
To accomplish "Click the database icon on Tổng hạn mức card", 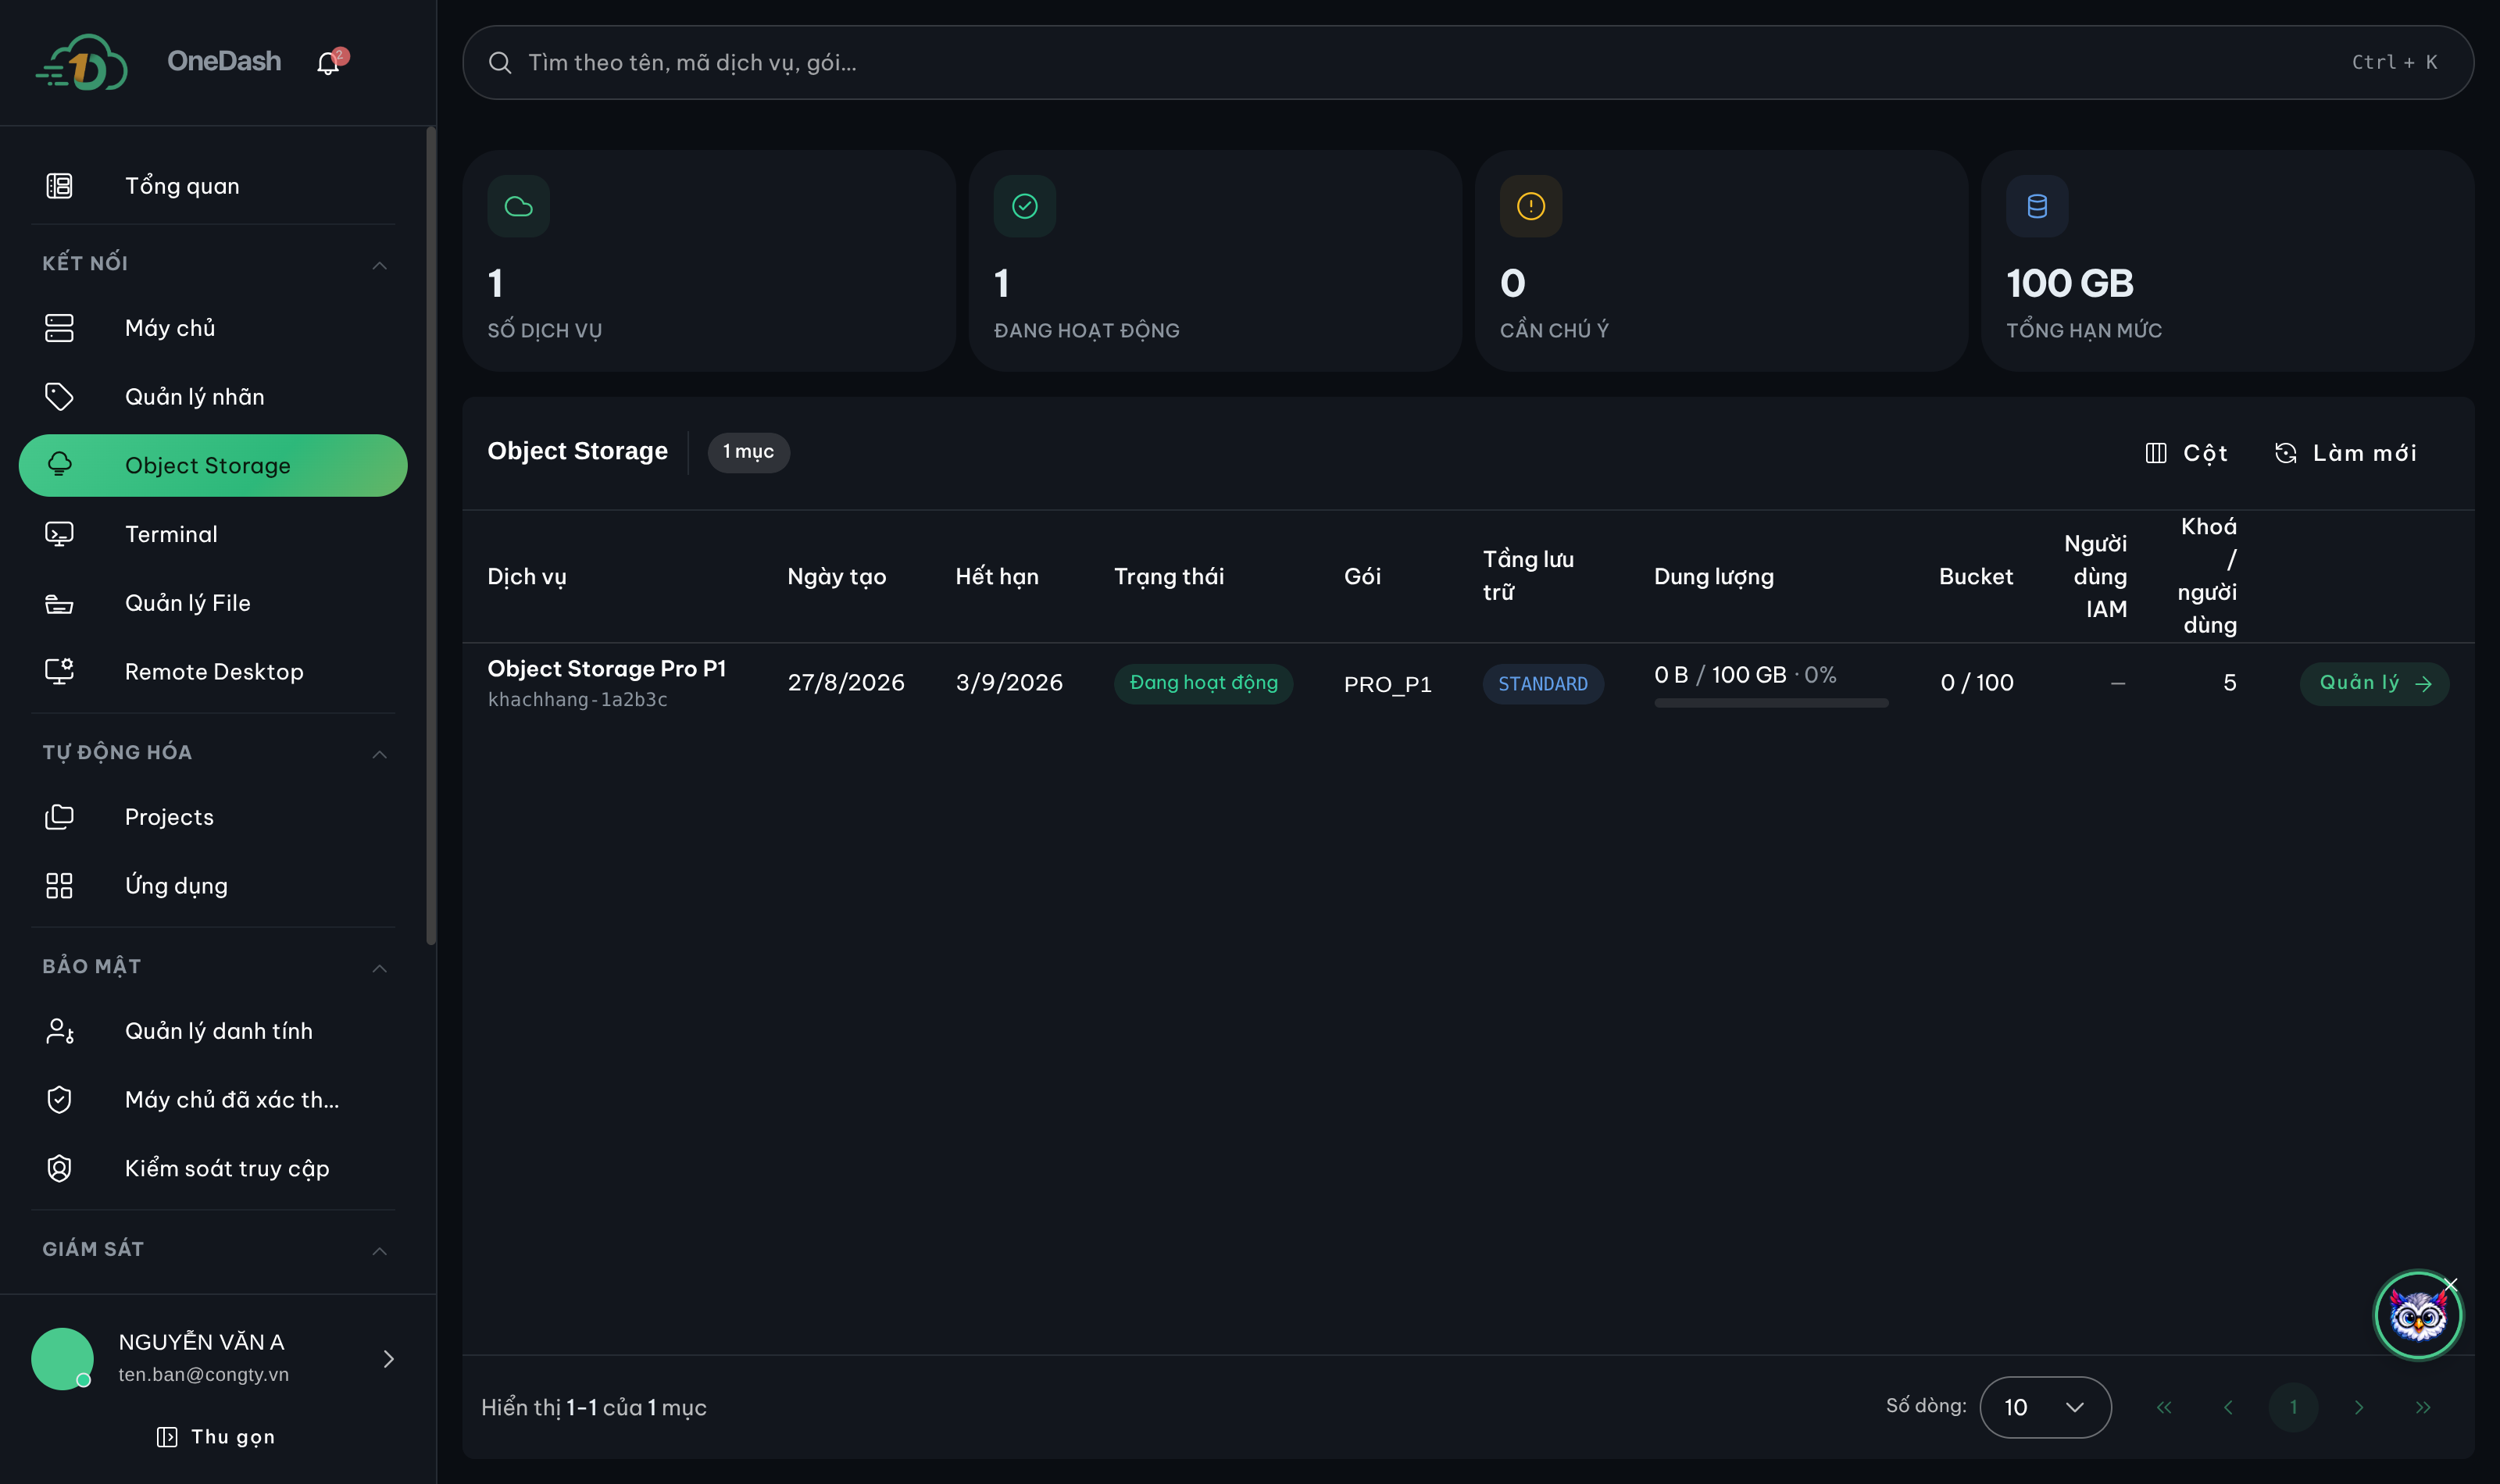I will tap(2036, 206).
